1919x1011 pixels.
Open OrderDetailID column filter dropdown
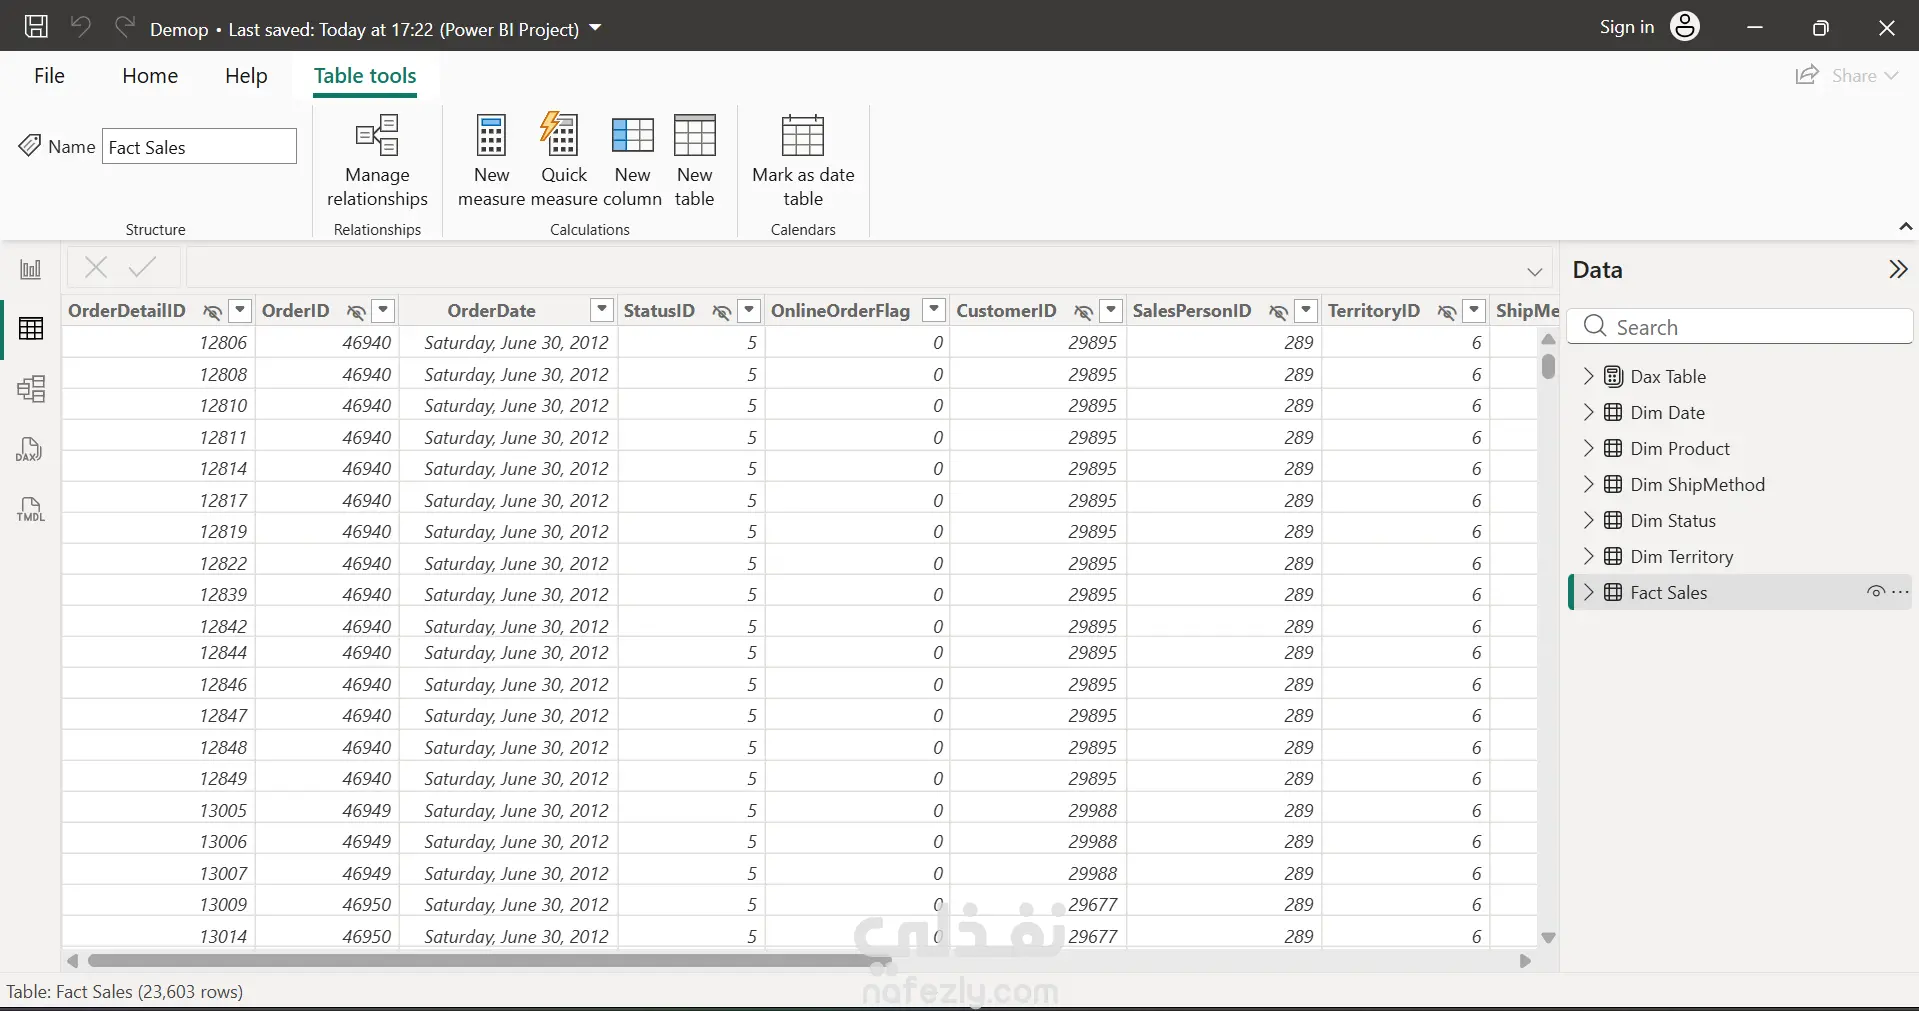click(240, 310)
